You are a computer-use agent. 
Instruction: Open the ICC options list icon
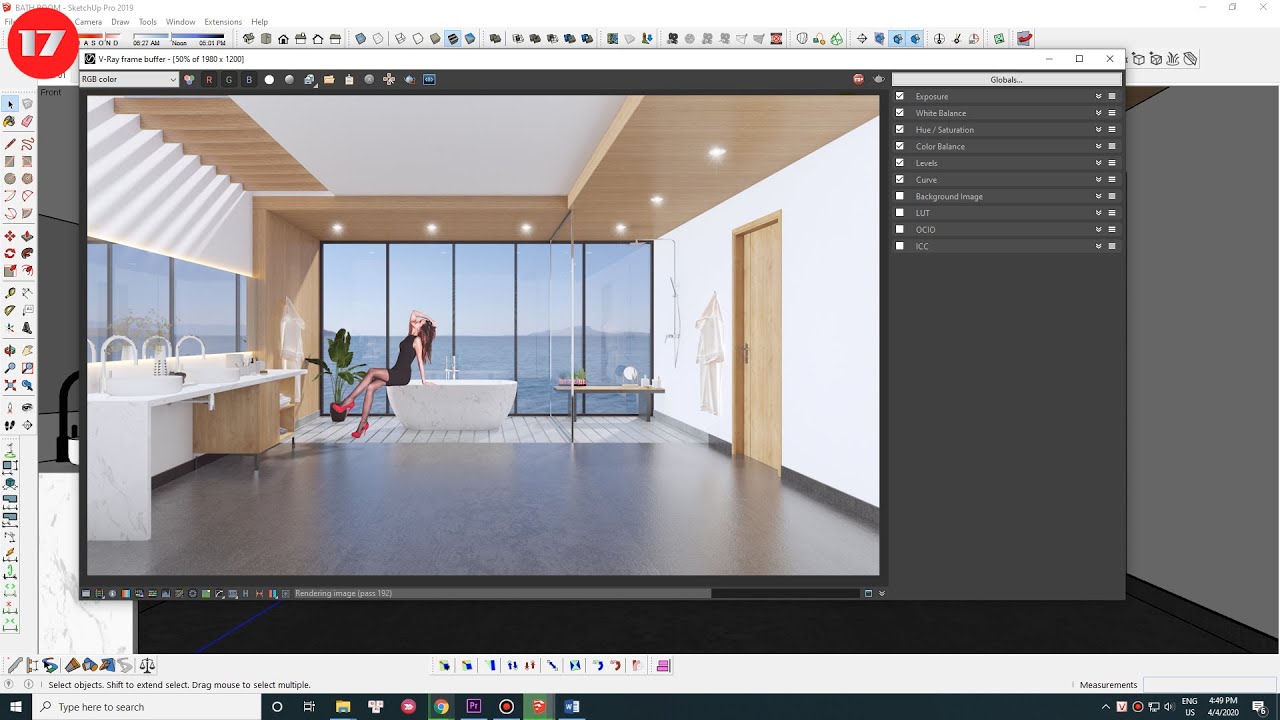tap(1112, 246)
